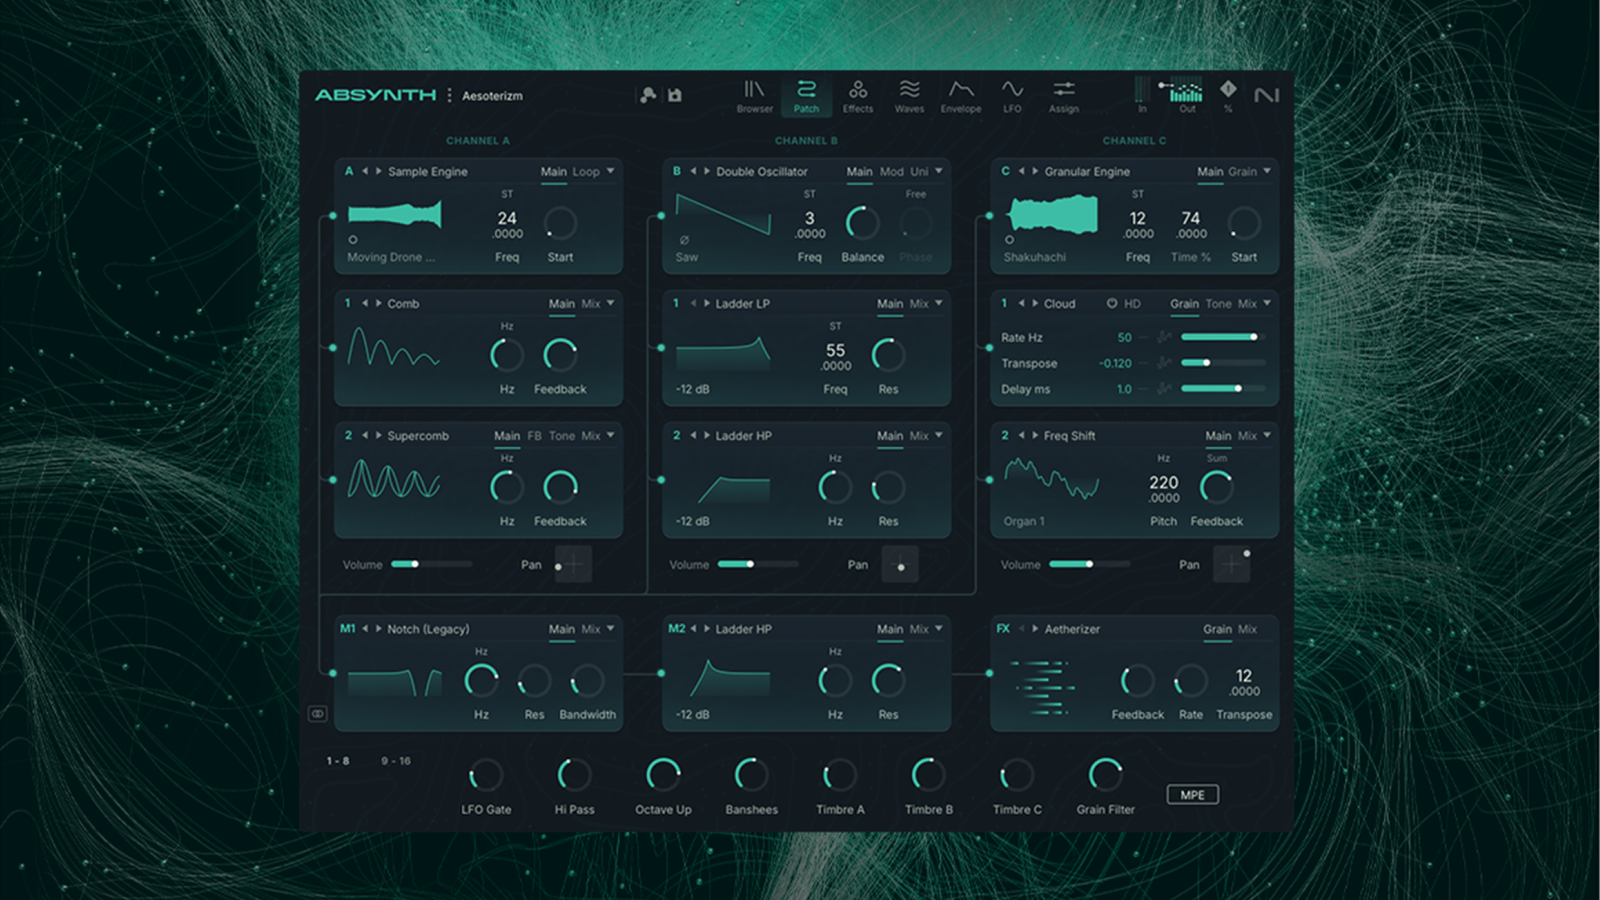
Task: Open the Notch (Legacy) dropdown arrow
Action: coord(610,629)
